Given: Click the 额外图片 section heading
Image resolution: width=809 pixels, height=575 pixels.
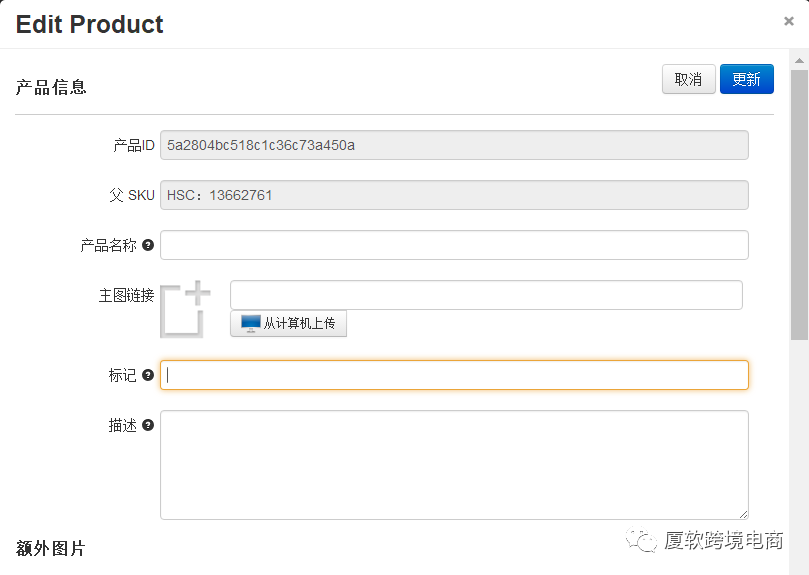Looking at the screenshot, I should coord(51,548).
